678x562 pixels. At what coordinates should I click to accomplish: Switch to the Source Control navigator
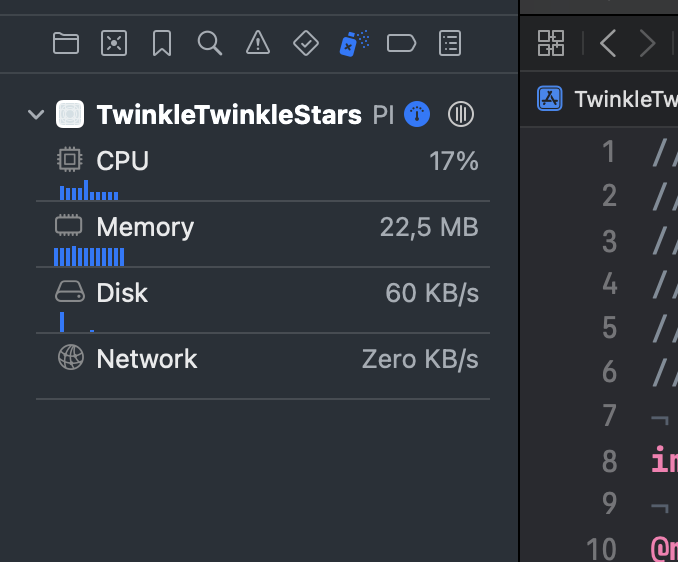click(114, 42)
